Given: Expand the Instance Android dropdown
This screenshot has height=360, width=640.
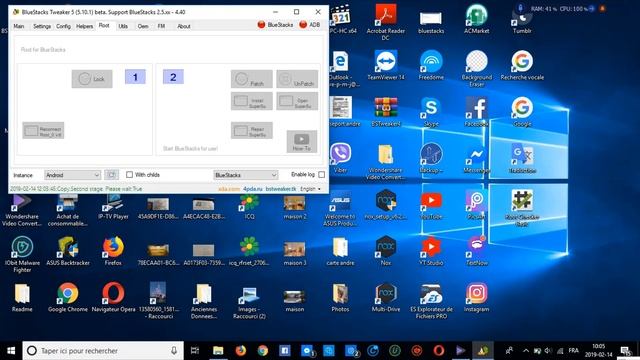Looking at the screenshot, I should (72, 175).
